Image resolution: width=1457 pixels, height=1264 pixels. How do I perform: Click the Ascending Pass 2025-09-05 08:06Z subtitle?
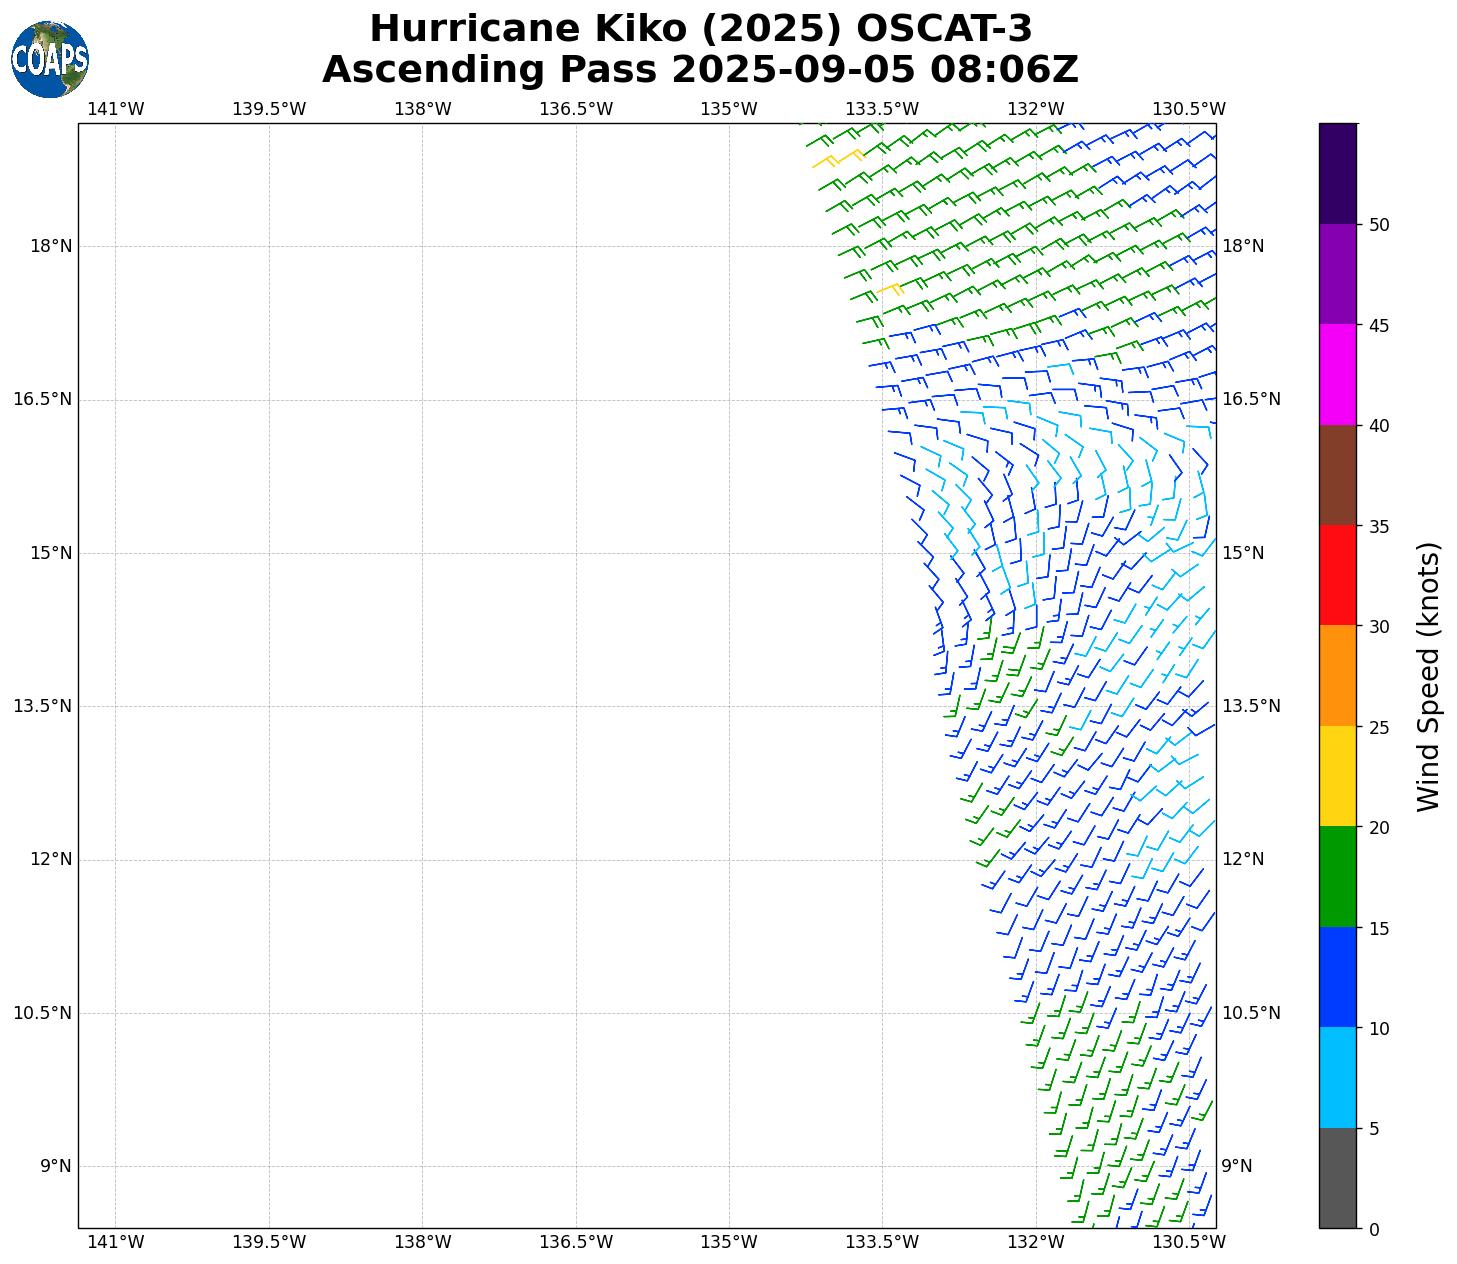[x=700, y=70]
